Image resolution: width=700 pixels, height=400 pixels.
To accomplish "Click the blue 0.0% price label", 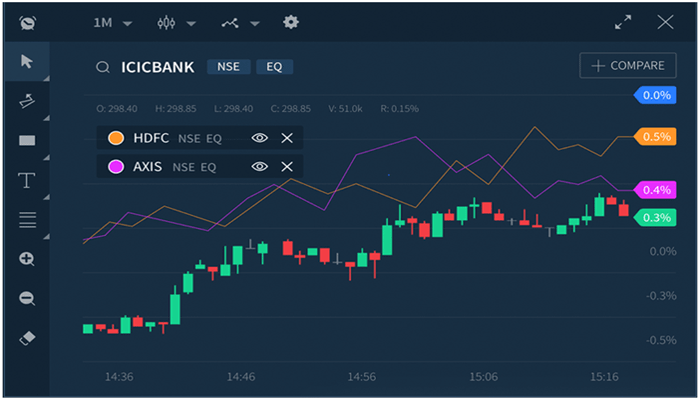I will pyautogui.click(x=655, y=95).
